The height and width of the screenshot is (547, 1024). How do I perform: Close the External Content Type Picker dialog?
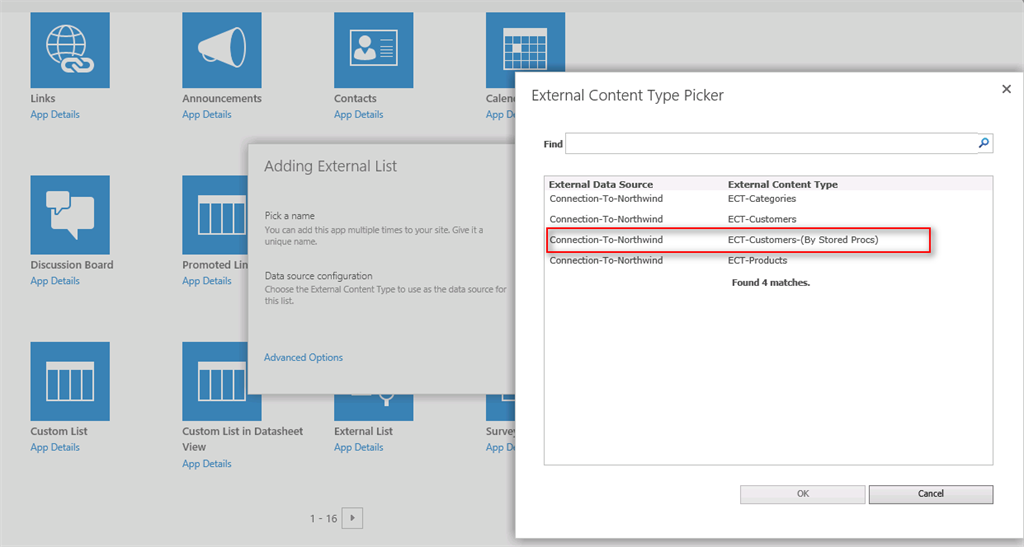[1006, 89]
